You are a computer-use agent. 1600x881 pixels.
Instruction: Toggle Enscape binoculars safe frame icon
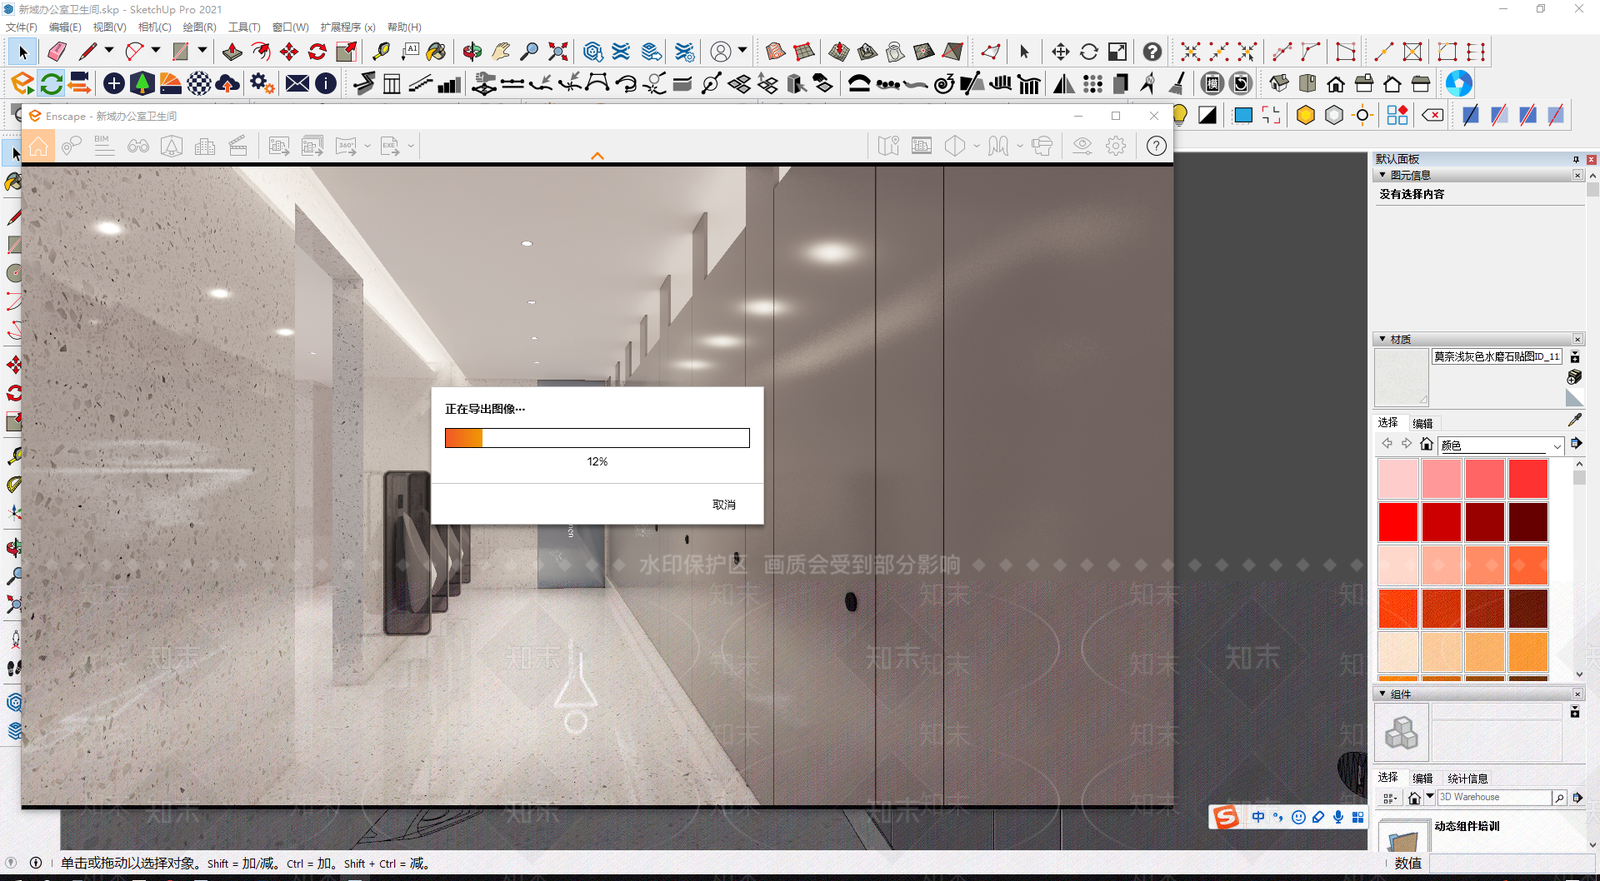(138, 146)
